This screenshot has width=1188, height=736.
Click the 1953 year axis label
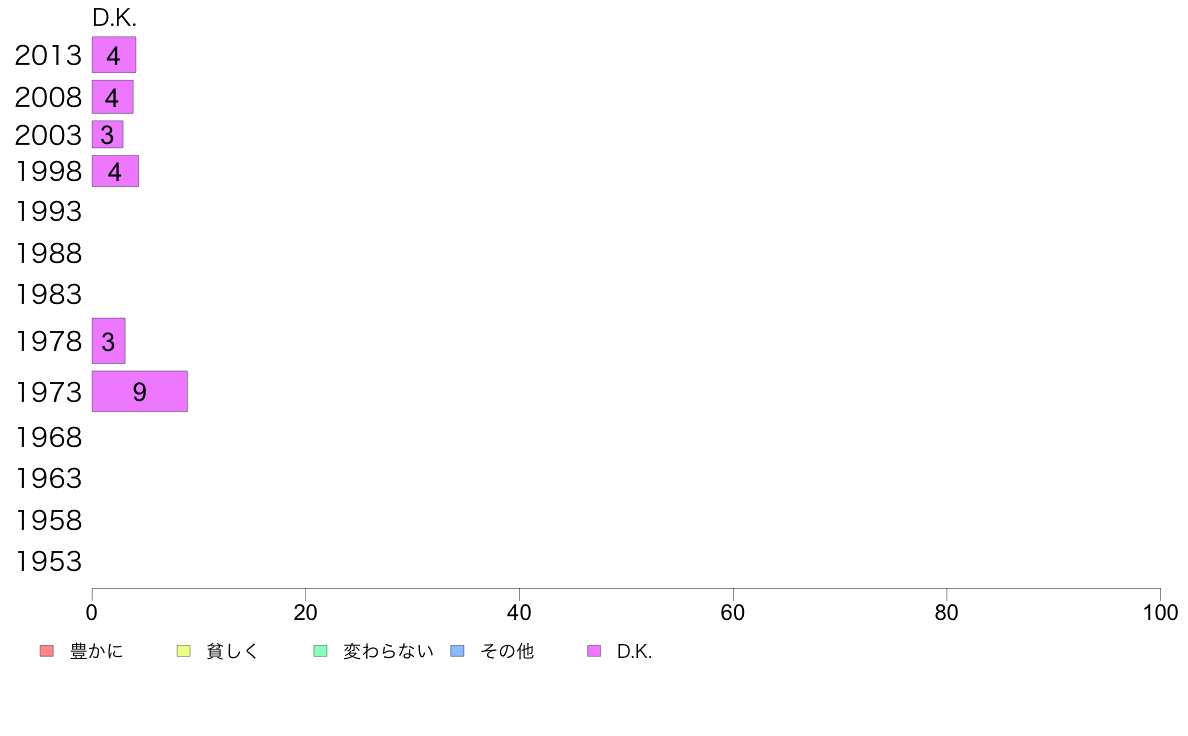pos(48,562)
